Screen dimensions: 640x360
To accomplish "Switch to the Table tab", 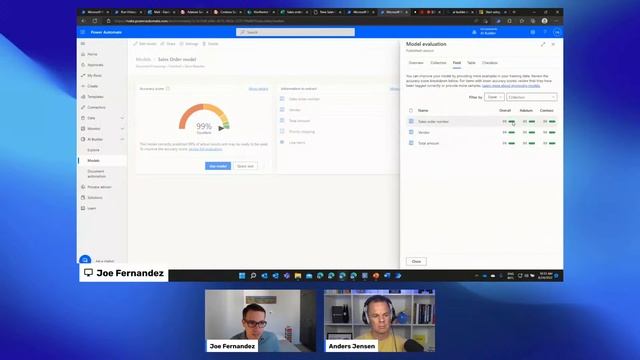I will [471, 63].
